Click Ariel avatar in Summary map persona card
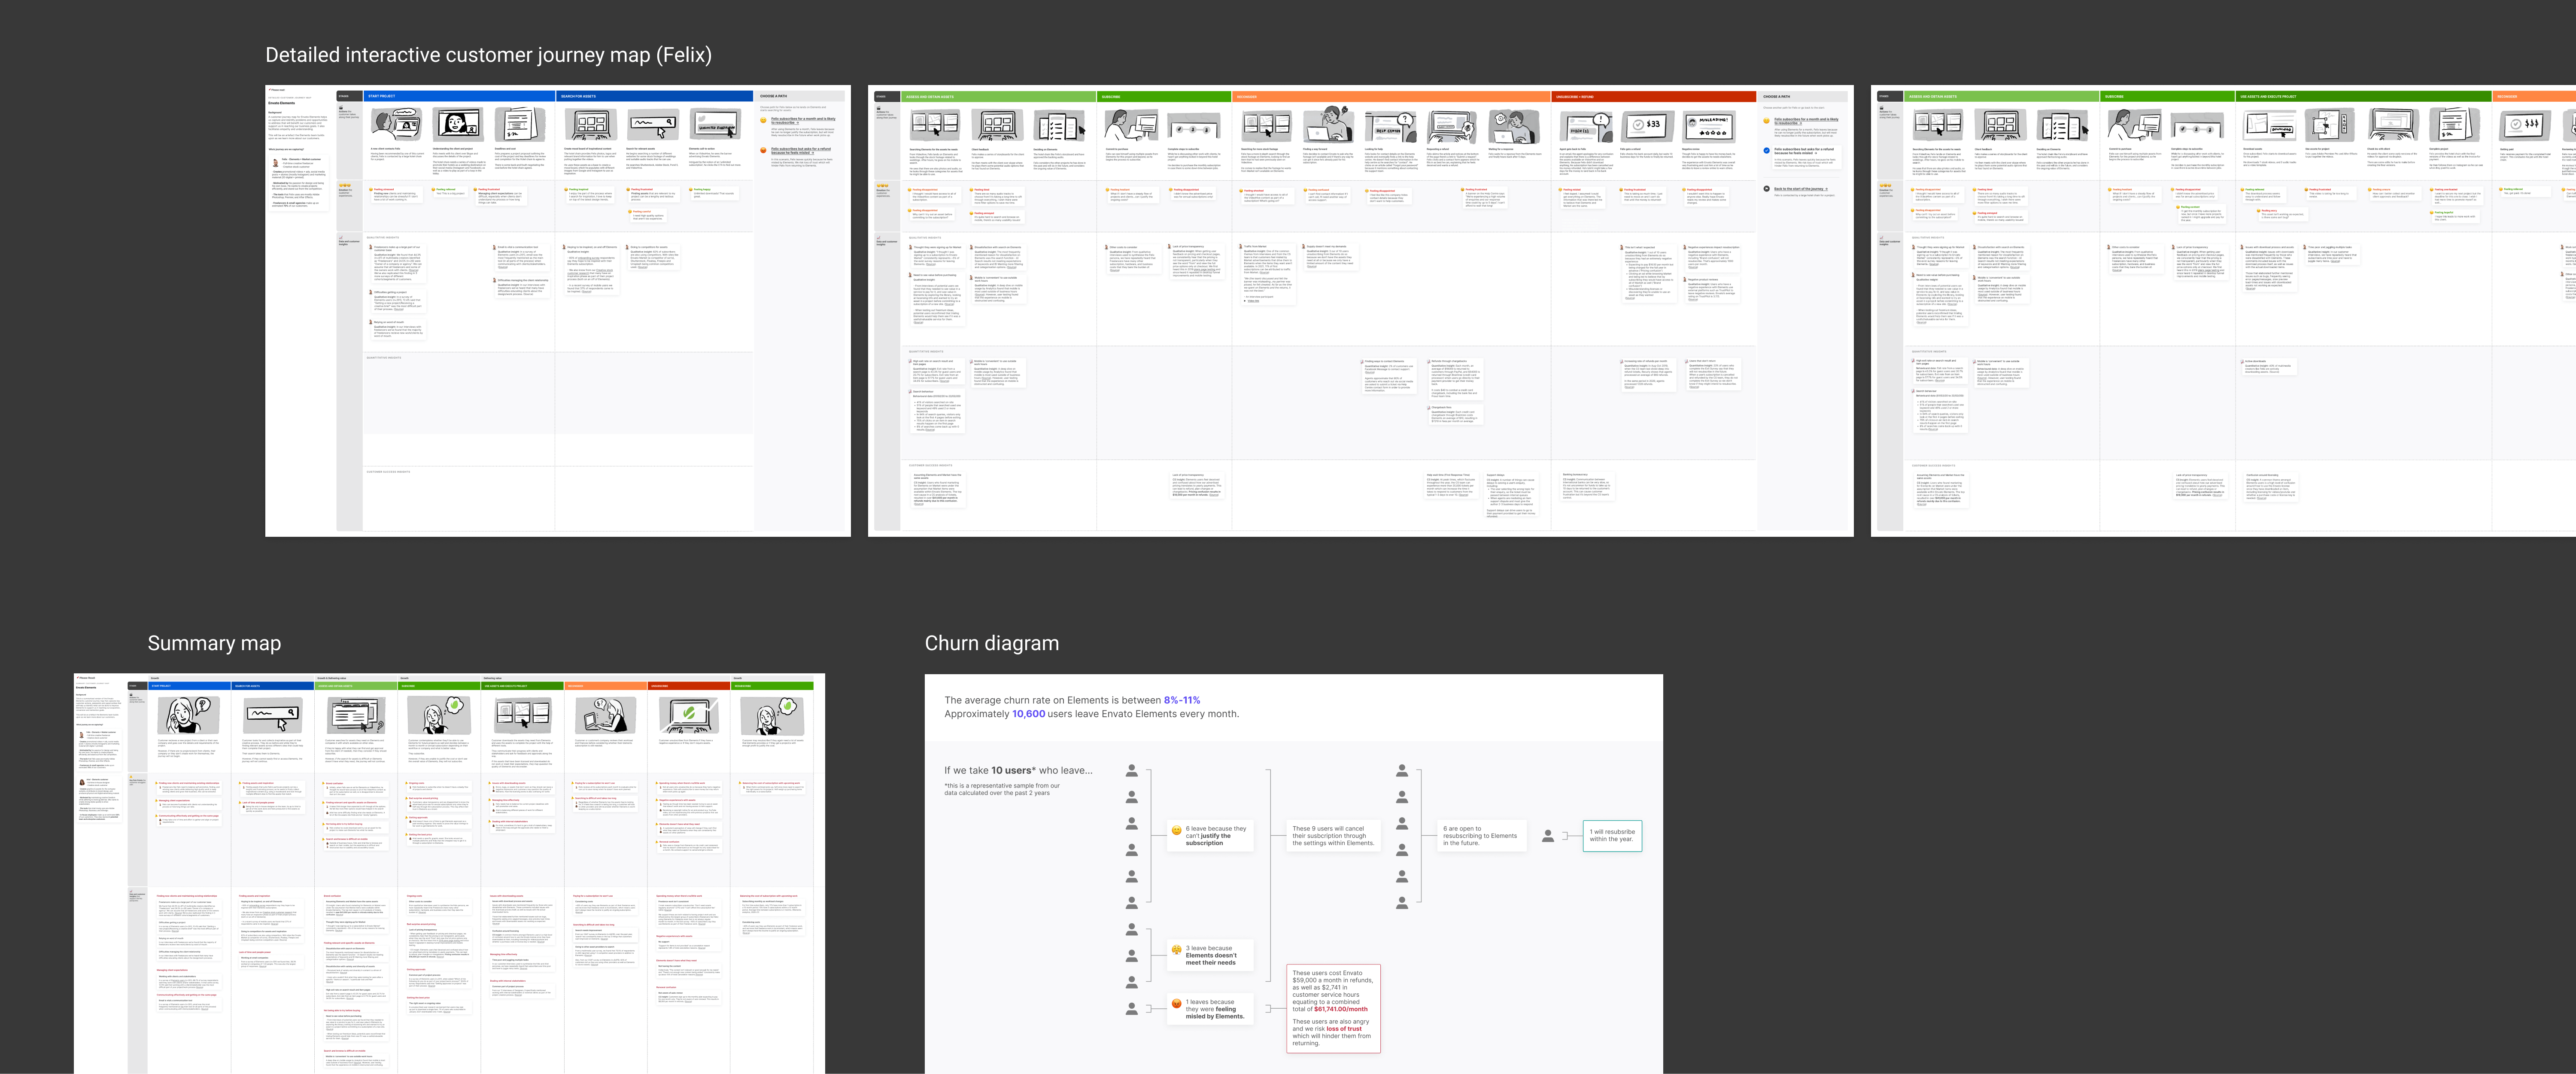Viewport: 2576px width, 1074px height. [82, 783]
